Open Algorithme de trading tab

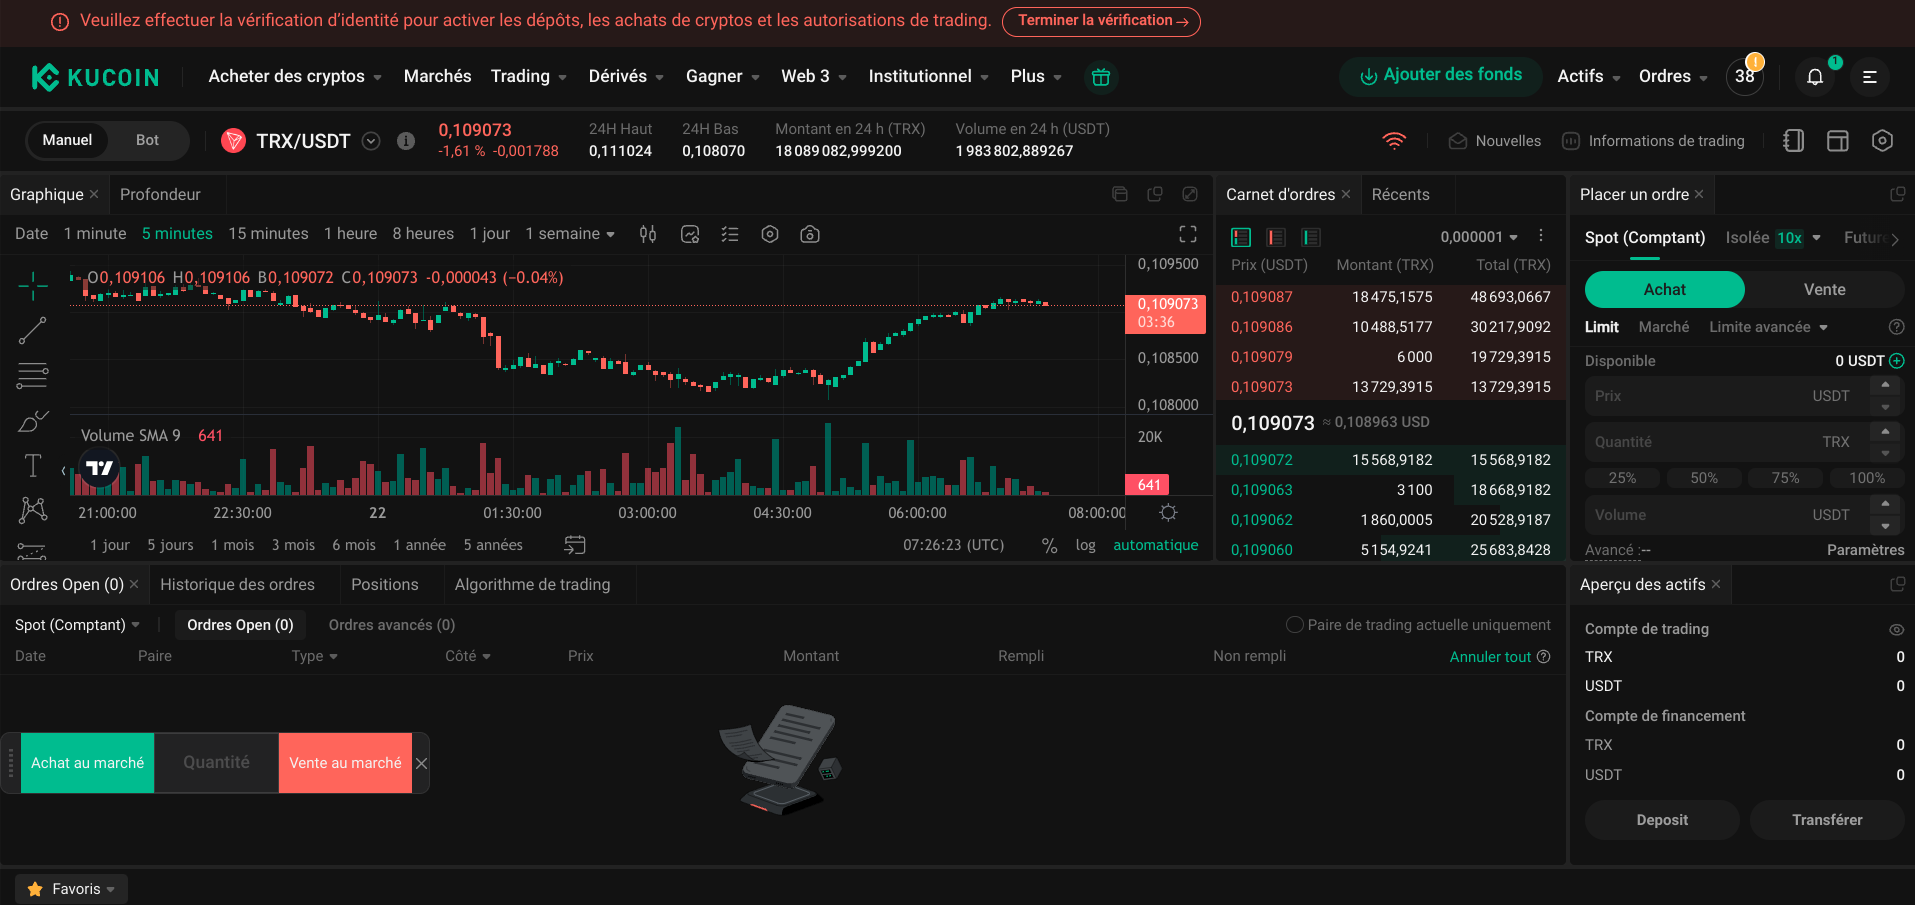(x=532, y=585)
